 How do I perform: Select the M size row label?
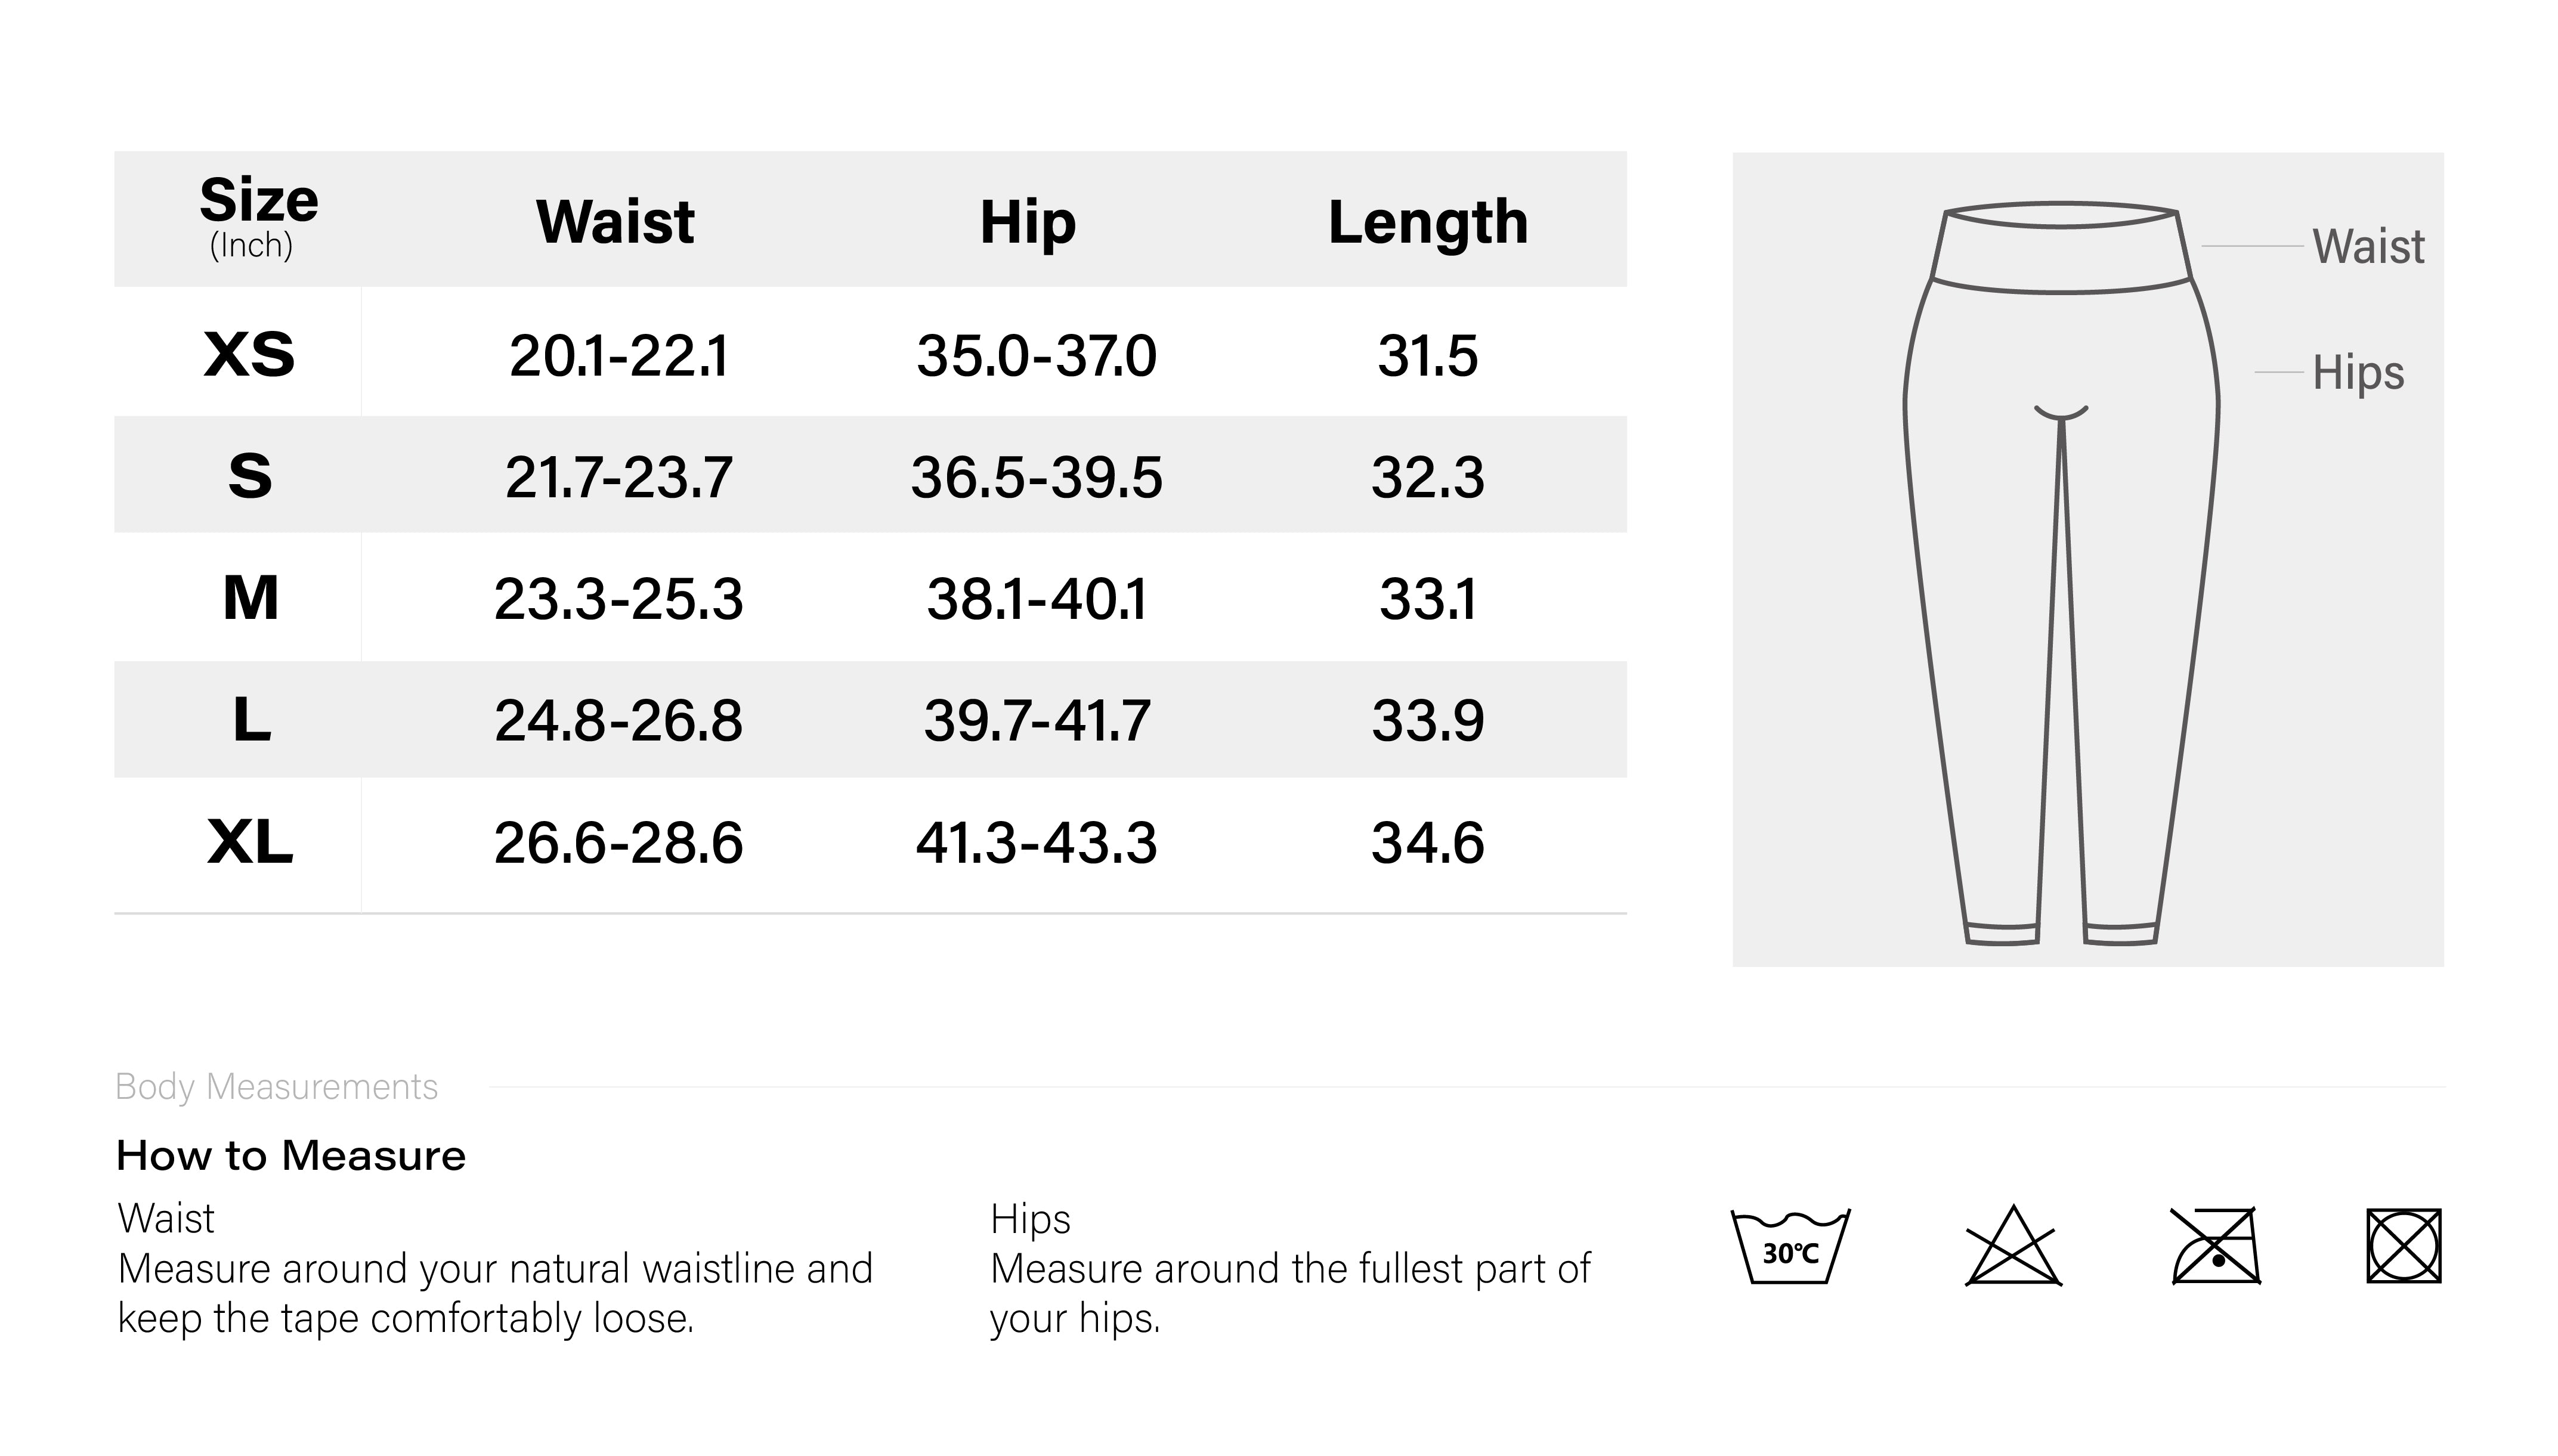[x=250, y=598]
